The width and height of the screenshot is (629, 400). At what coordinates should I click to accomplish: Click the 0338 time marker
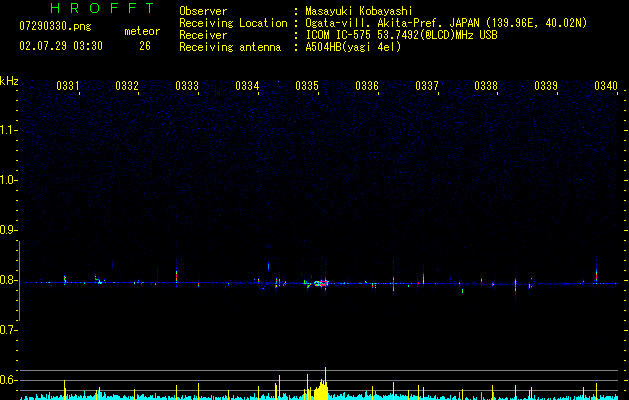click(x=486, y=86)
